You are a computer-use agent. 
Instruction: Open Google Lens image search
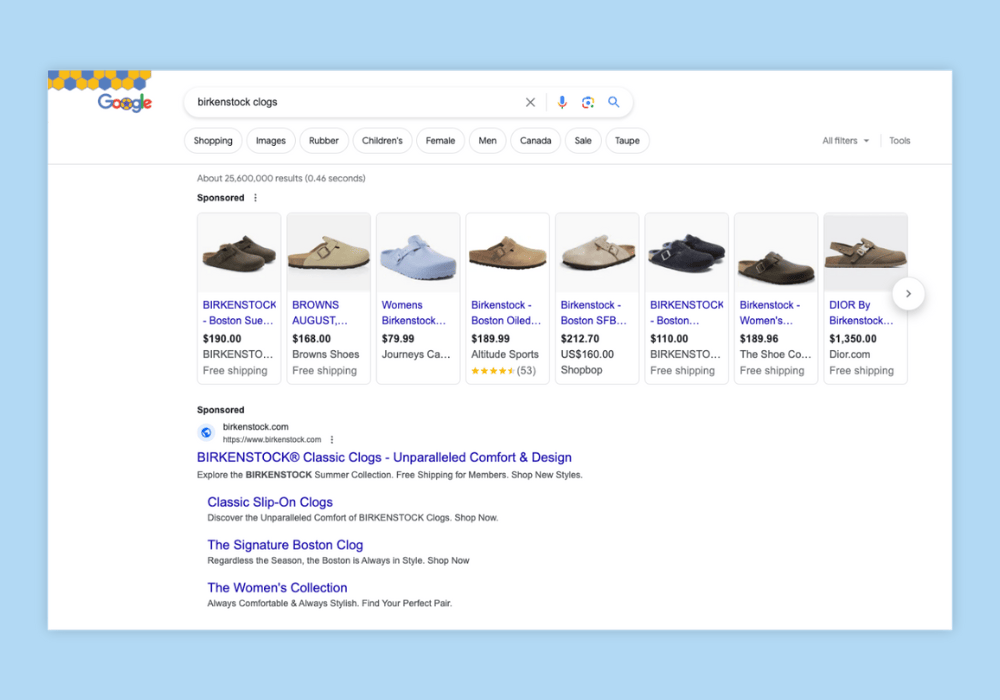click(588, 102)
